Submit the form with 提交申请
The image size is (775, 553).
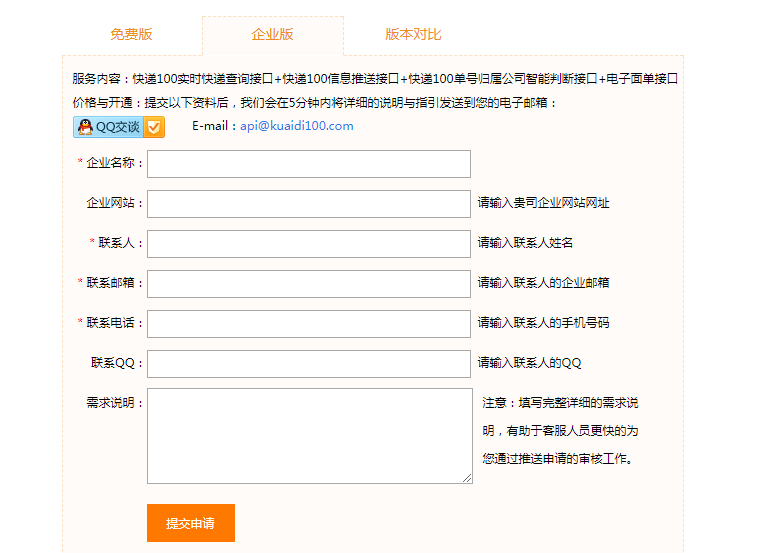(x=191, y=523)
